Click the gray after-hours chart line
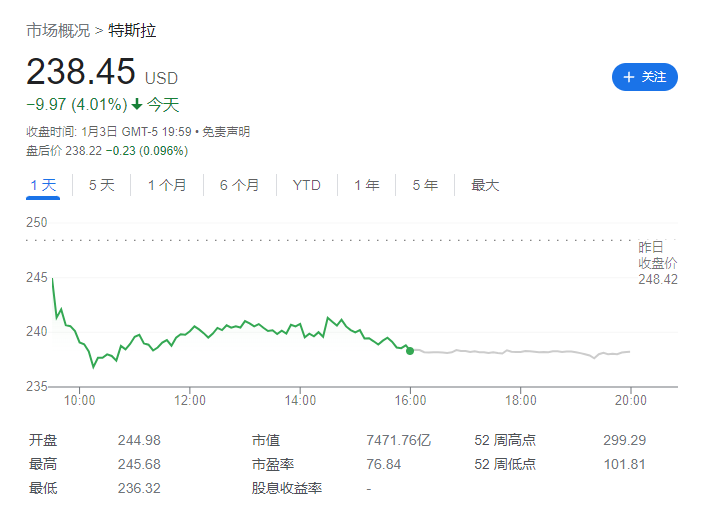The height and width of the screenshot is (506, 706). coord(520,351)
